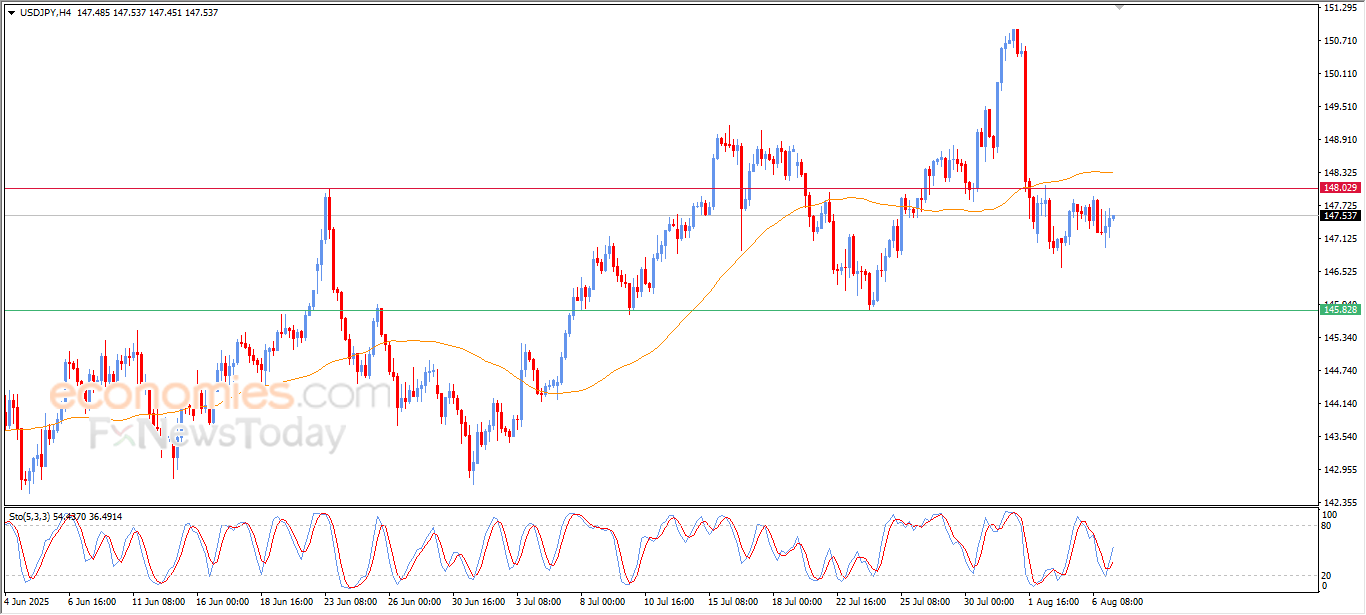
Task: Click the 146.525 price axis label
Action: 1340,272
